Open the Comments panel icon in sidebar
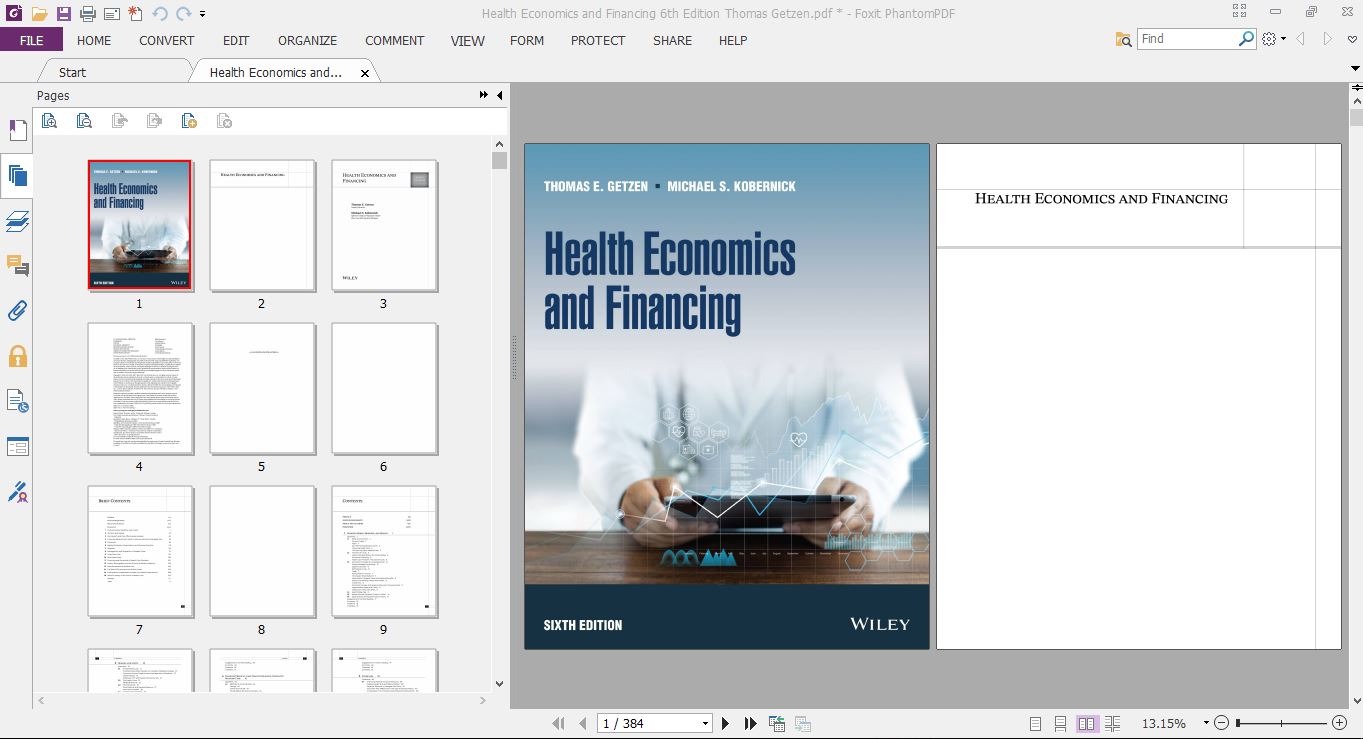The height and width of the screenshot is (739, 1363). pos(17,266)
